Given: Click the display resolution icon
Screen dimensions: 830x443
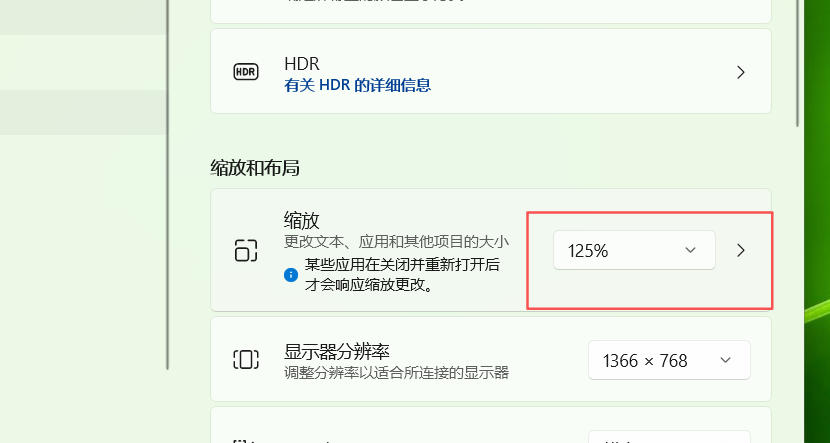Looking at the screenshot, I should tap(246, 360).
